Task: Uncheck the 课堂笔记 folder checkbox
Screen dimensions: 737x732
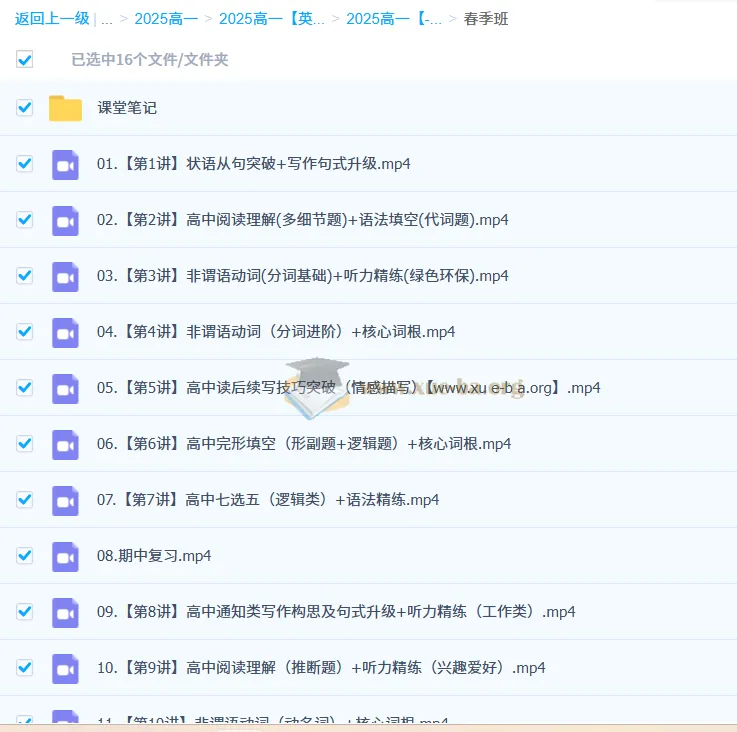Action: pos(25,108)
